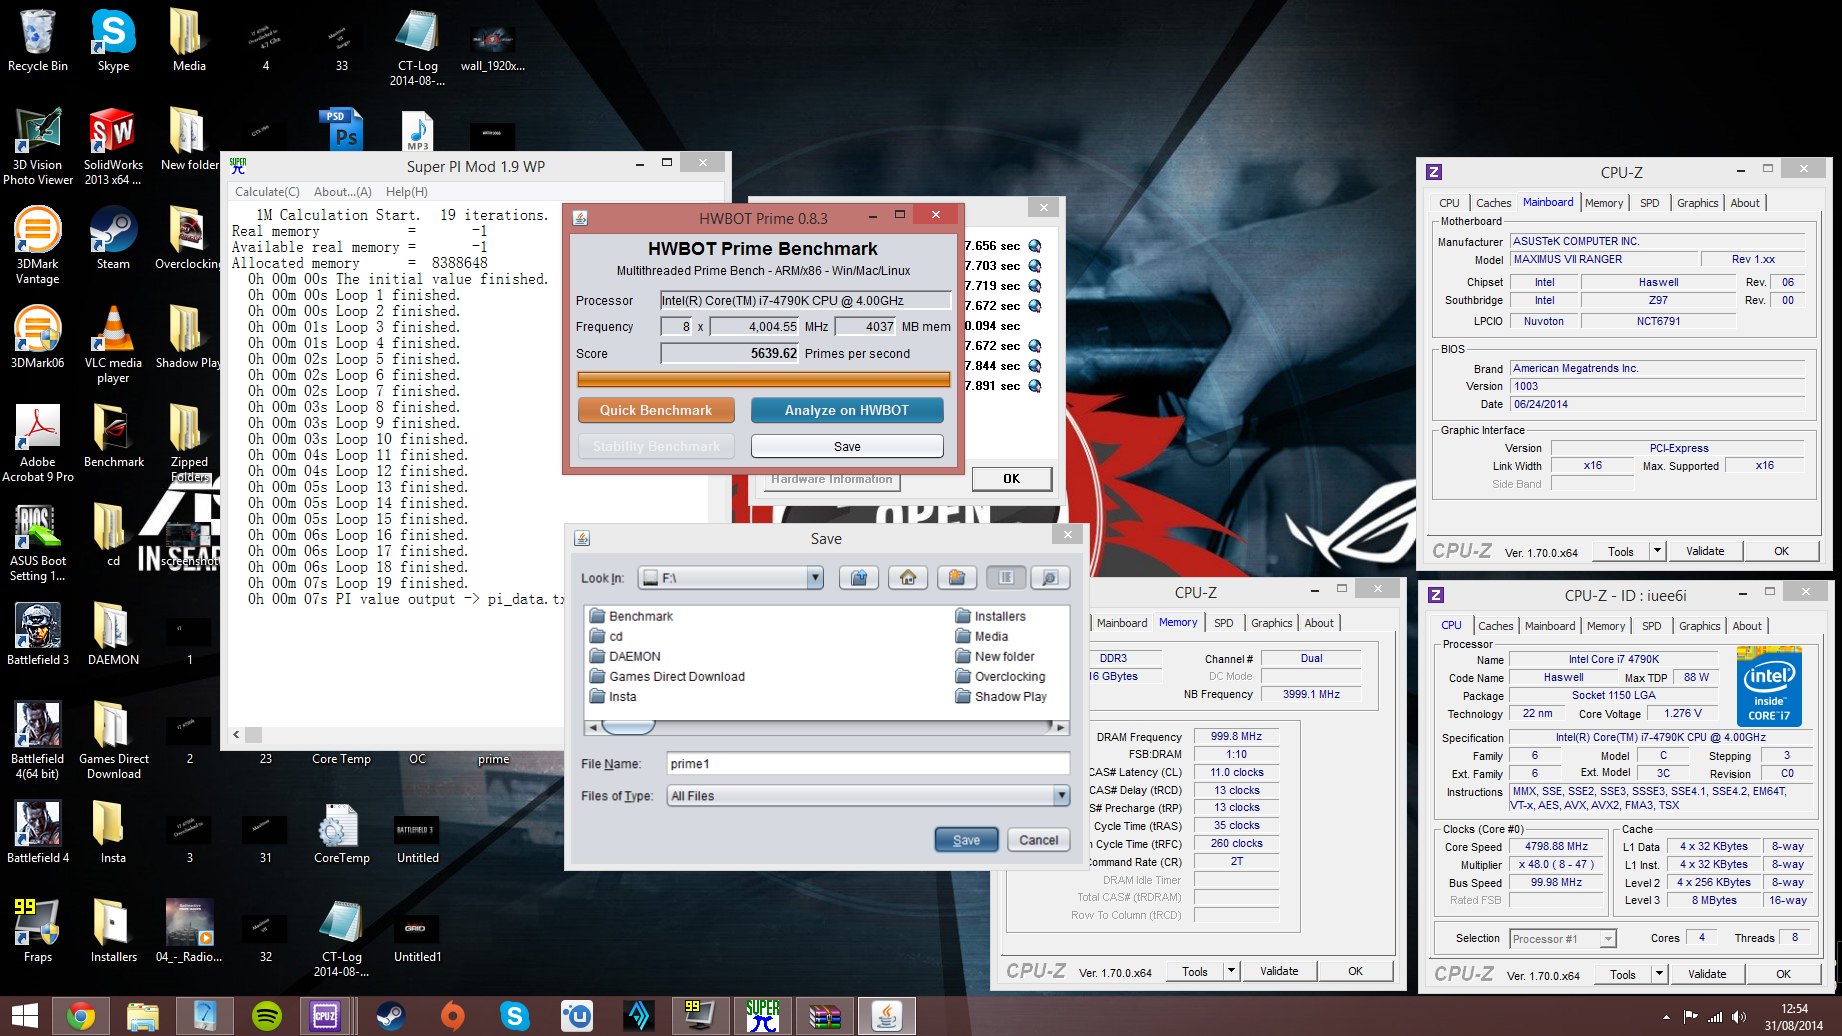Create a new folder in Save dialog
The image size is (1842, 1036).
coord(957,577)
